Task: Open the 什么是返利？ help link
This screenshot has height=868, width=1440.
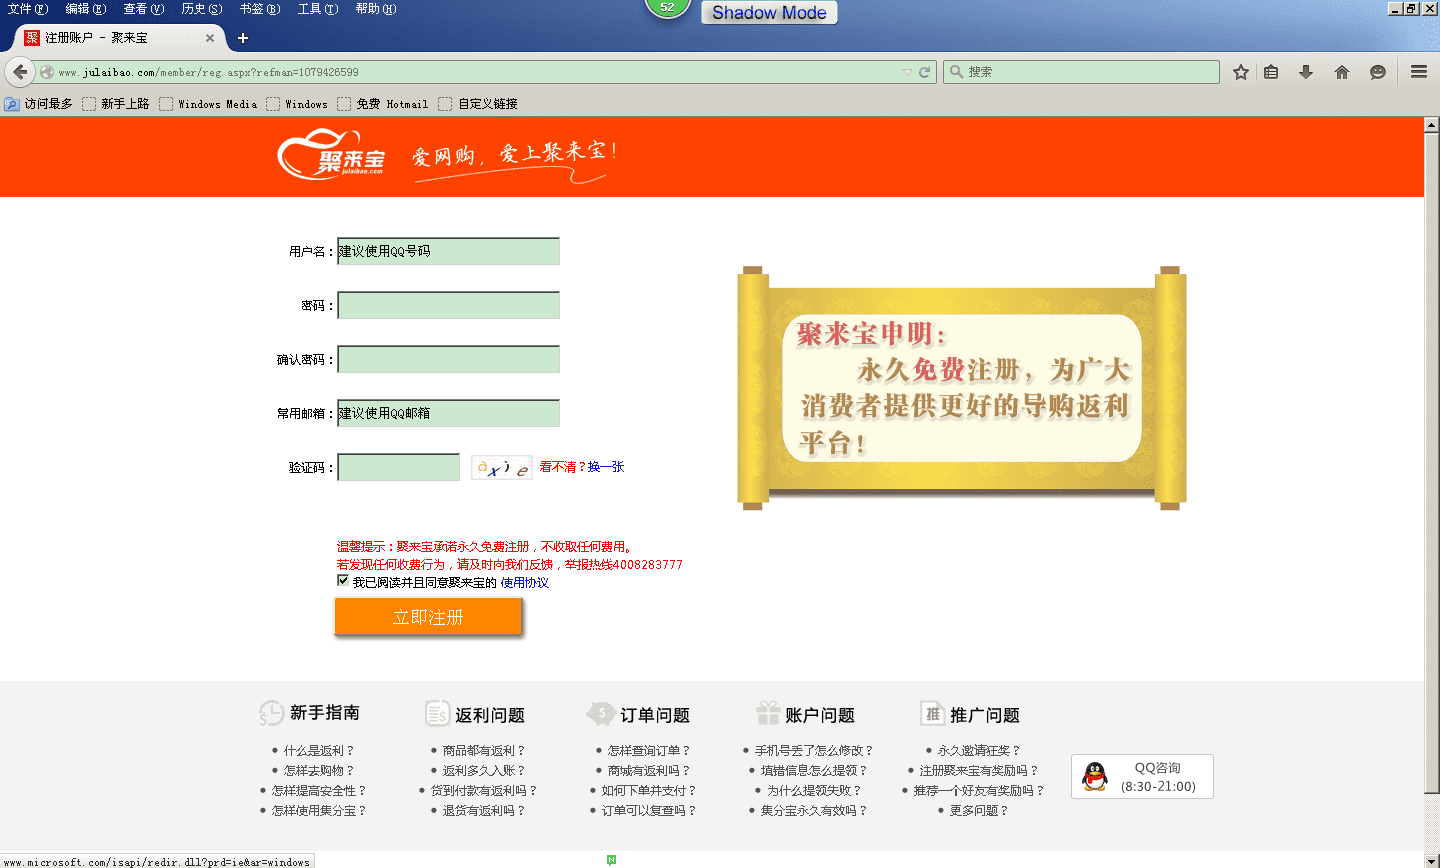Action: click(319, 751)
